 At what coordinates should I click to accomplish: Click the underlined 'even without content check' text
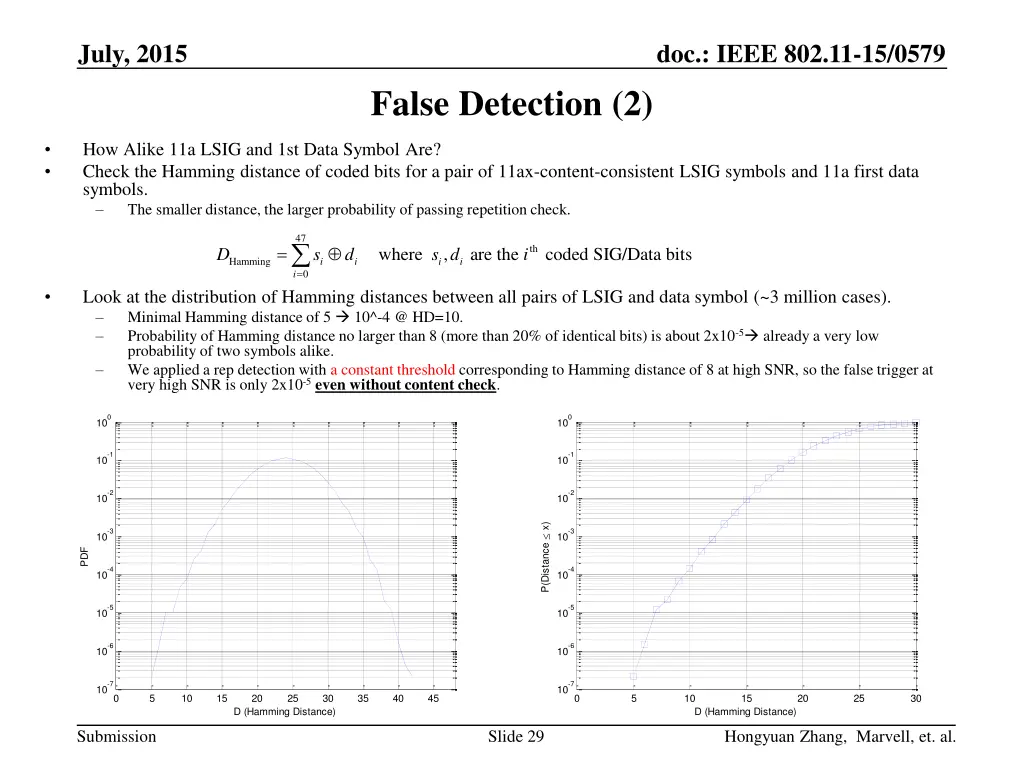point(405,385)
